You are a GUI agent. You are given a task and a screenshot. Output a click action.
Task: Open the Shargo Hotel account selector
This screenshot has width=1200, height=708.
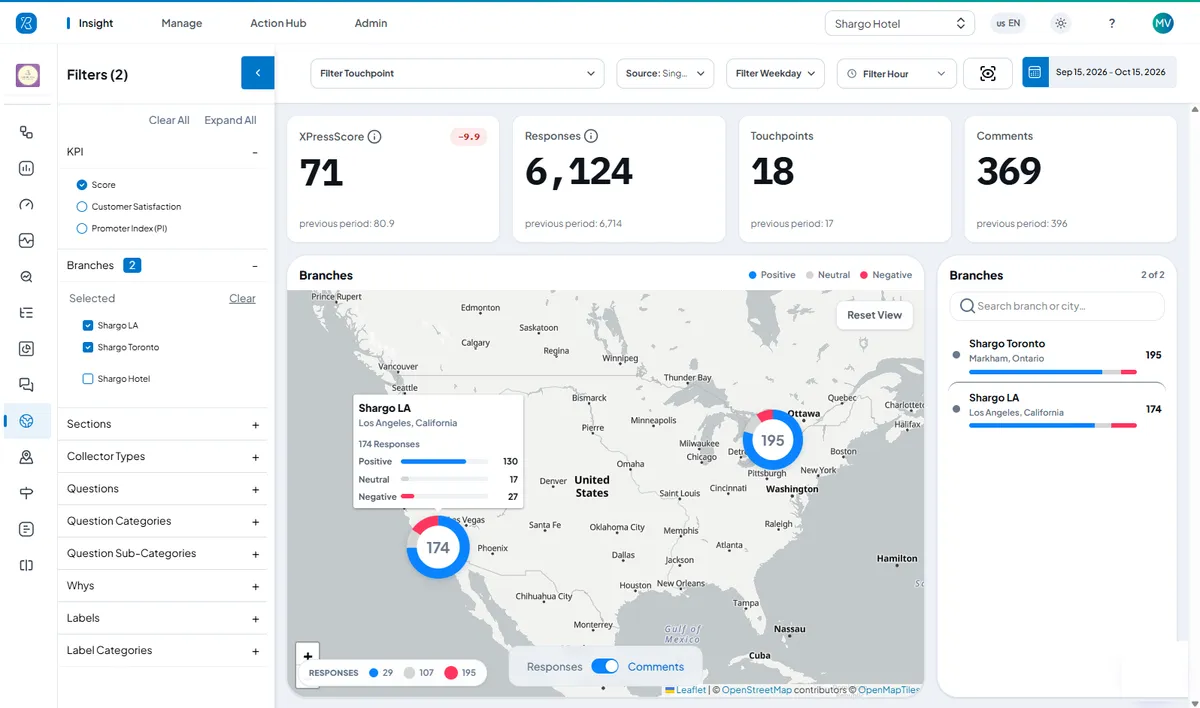tap(900, 23)
